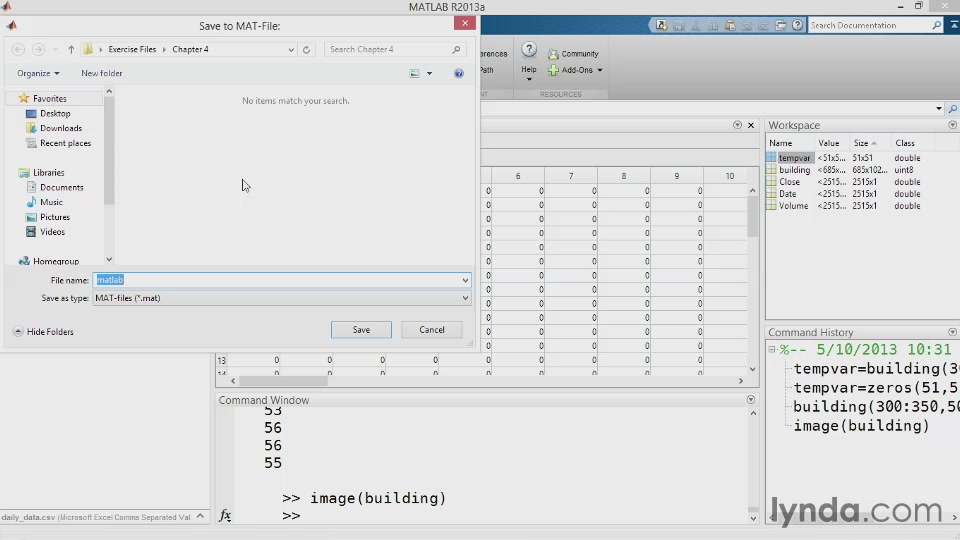Click Chapter 4 in the path breadcrumb
This screenshot has width=960, height=540.
(x=190, y=50)
